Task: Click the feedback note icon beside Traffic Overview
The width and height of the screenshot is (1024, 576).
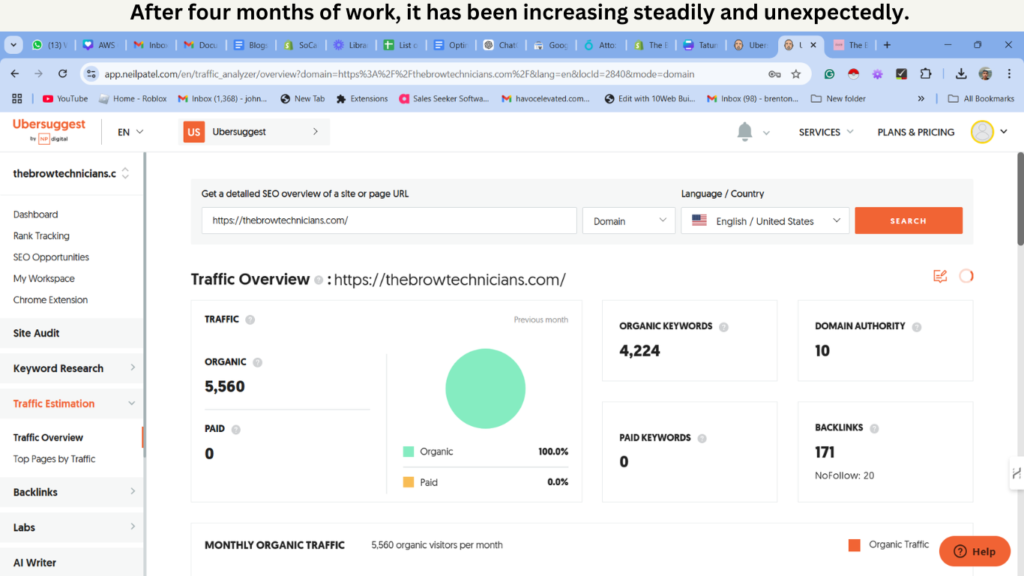Action: tap(940, 276)
